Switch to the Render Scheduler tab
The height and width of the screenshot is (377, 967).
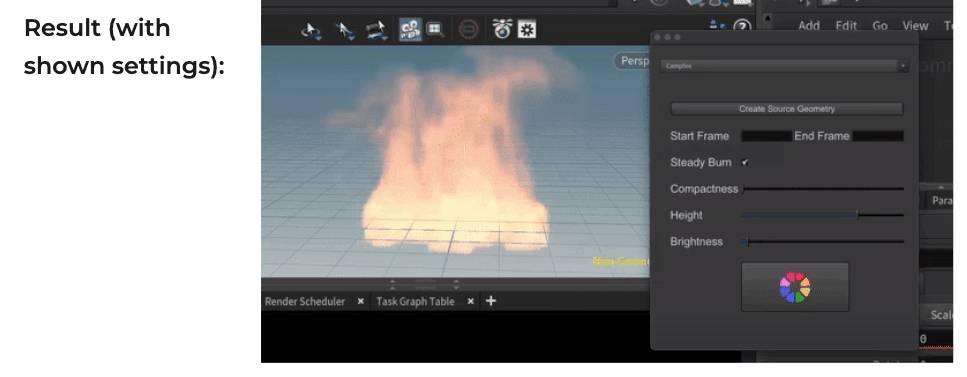[305, 302]
